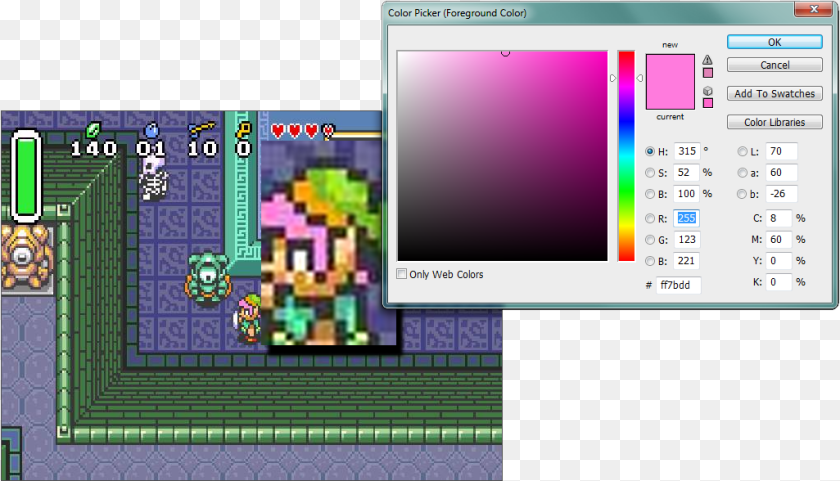Image resolution: width=840 pixels, height=481 pixels.
Task: Click the K black percentage field
Action: [x=778, y=282]
